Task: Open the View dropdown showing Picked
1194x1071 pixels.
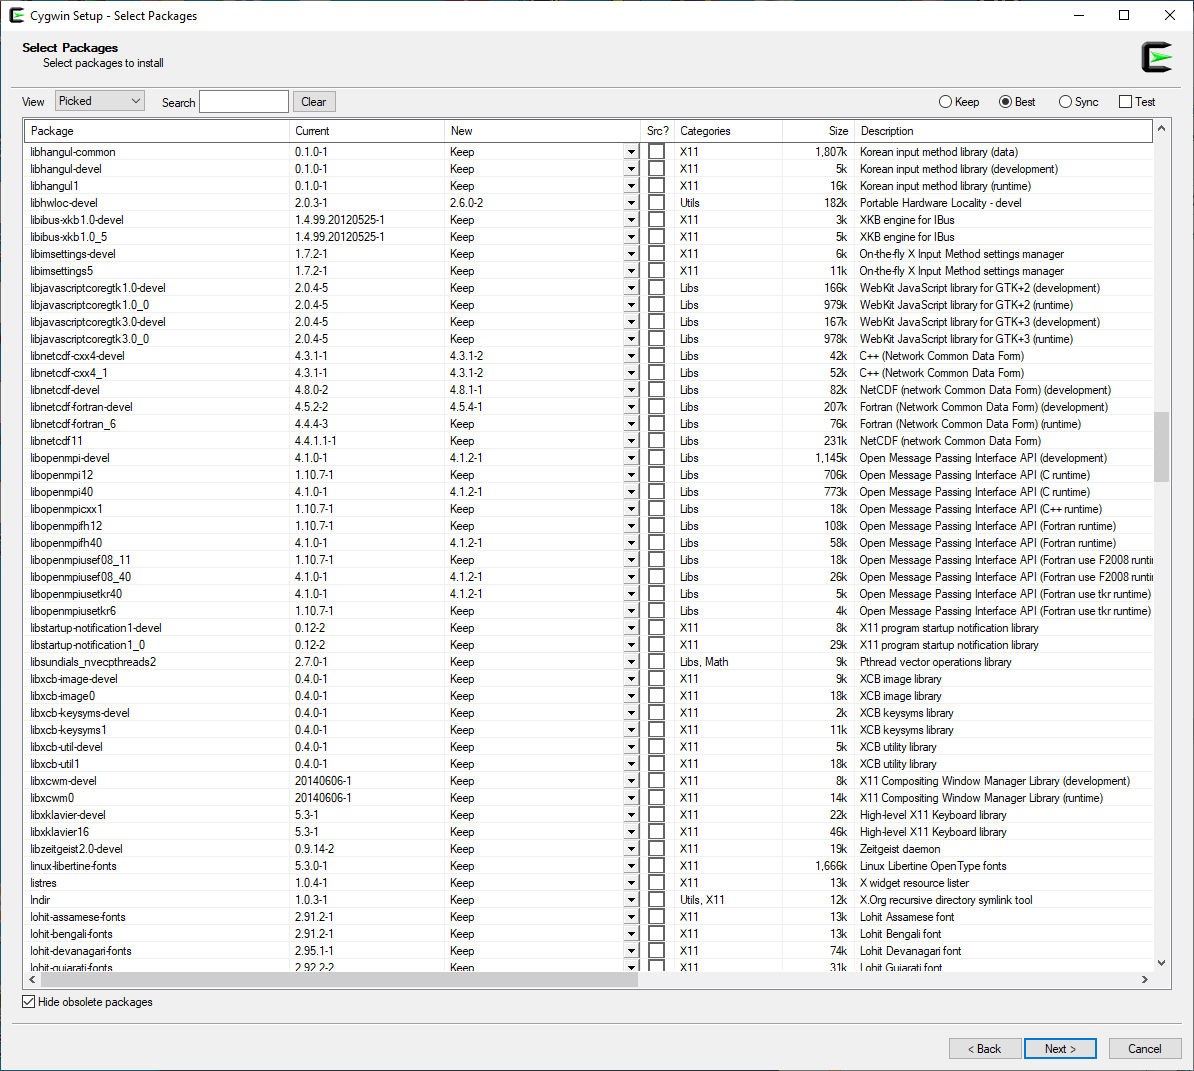Action: pyautogui.click(x=100, y=101)
